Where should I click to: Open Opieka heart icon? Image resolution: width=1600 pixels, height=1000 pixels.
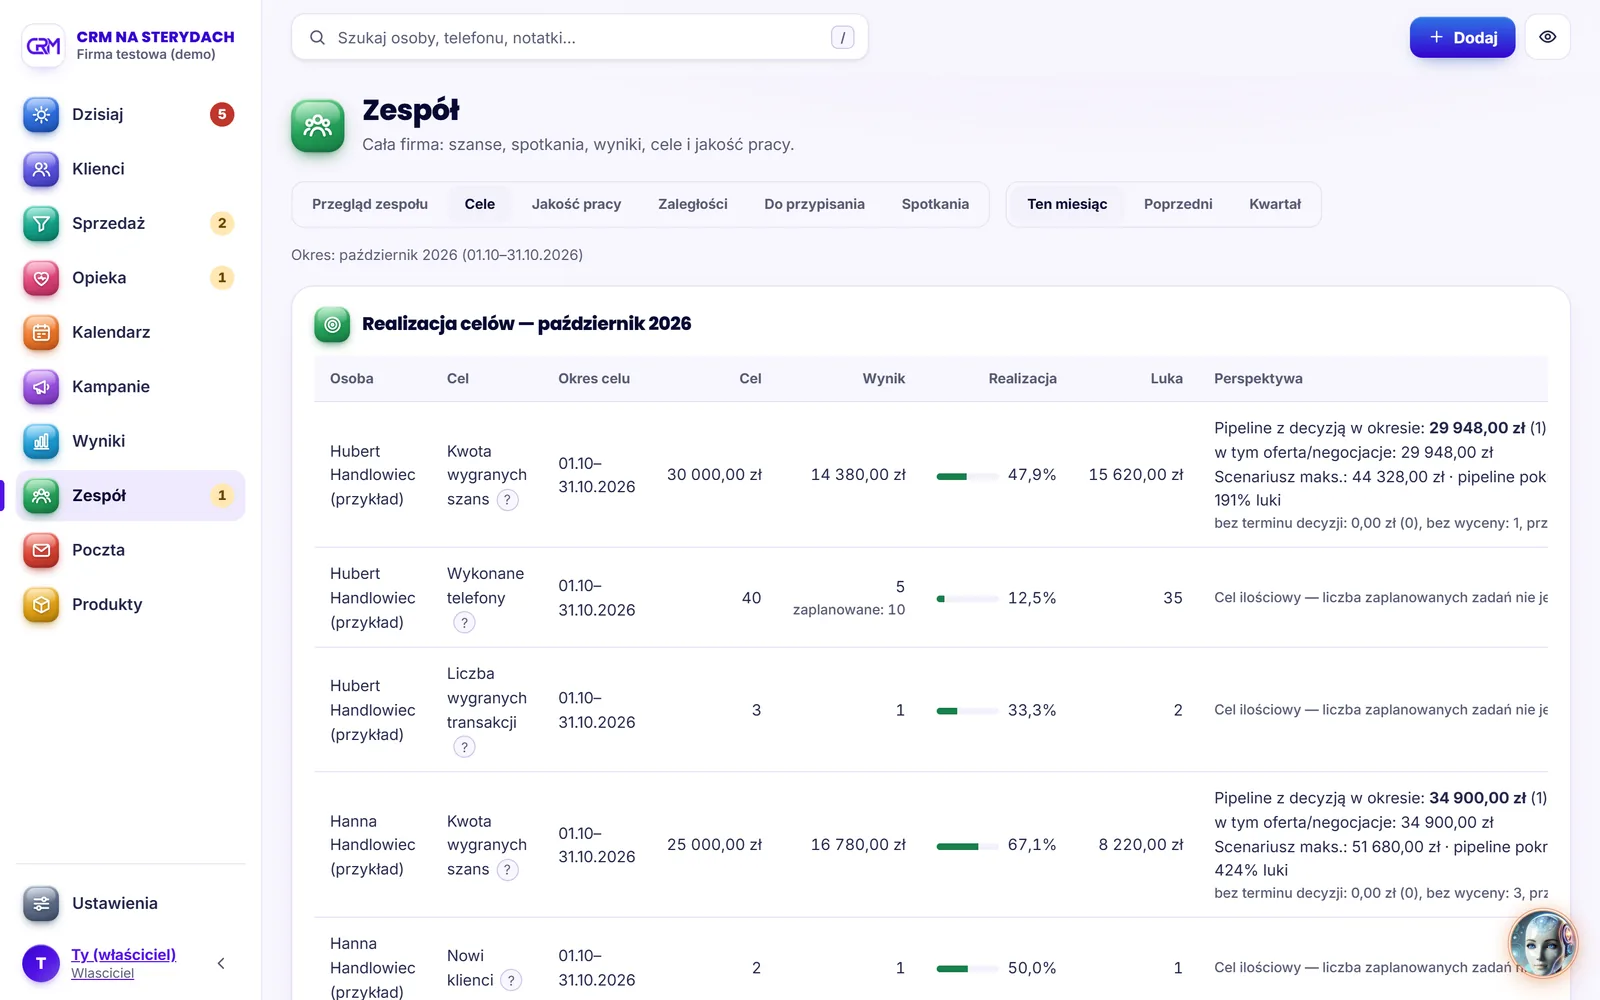point(41,278)
